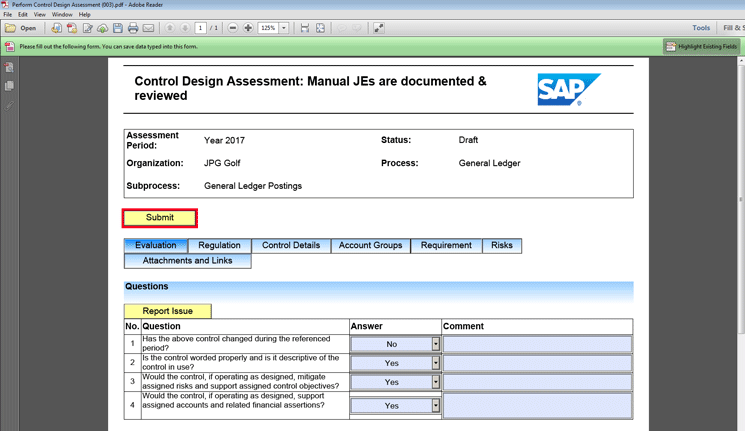The image size is (745, 431).
Task: Click the form document icon in green bar
Action: pyautogui.click(x=10, y=47)
